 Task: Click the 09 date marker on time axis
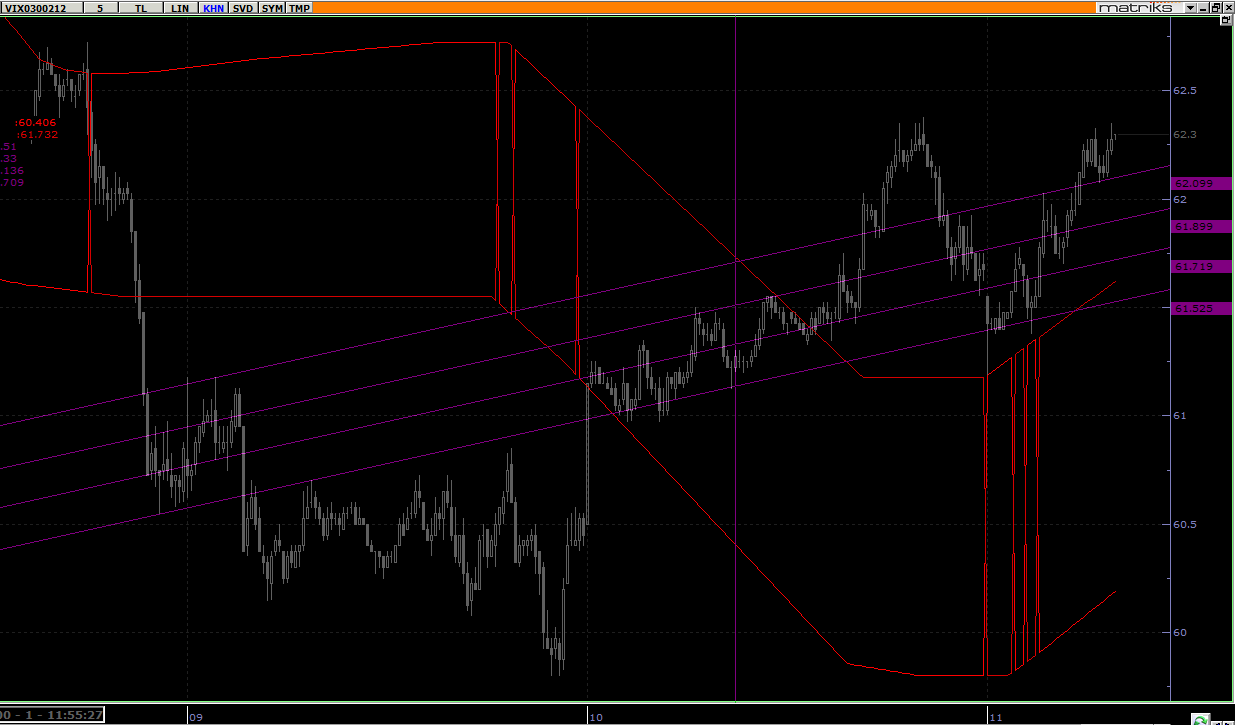196,717
